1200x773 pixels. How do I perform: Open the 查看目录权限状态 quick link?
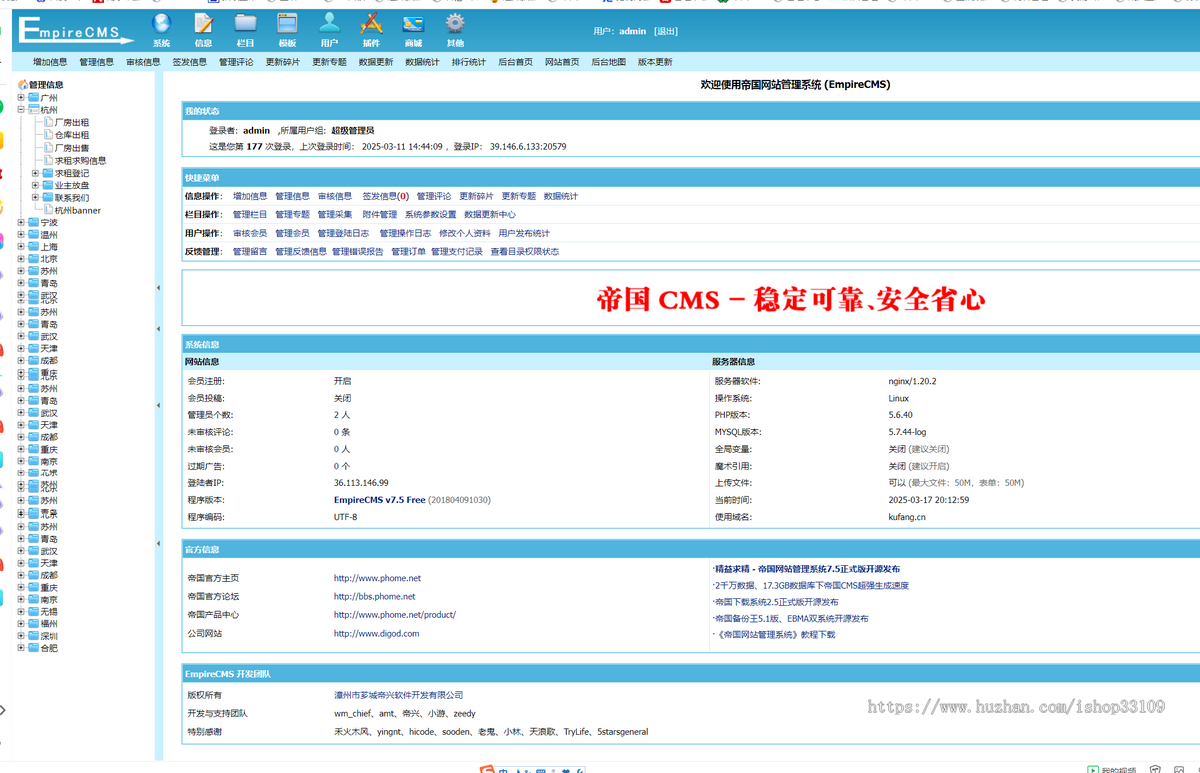pyautogui.click(x=525, y=252)
